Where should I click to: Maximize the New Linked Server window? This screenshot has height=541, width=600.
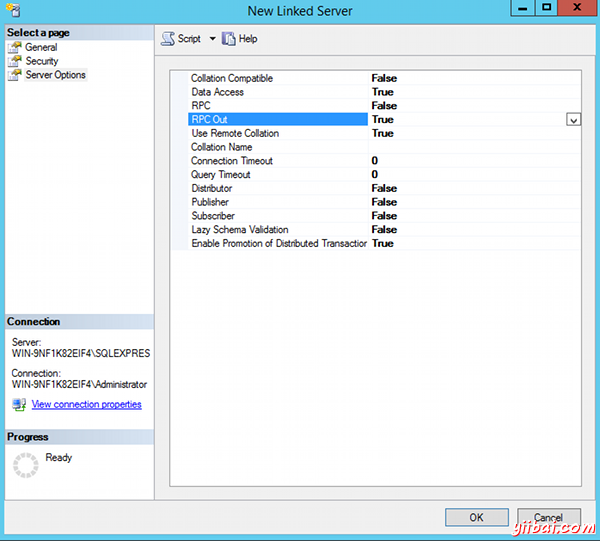(546, 8)
